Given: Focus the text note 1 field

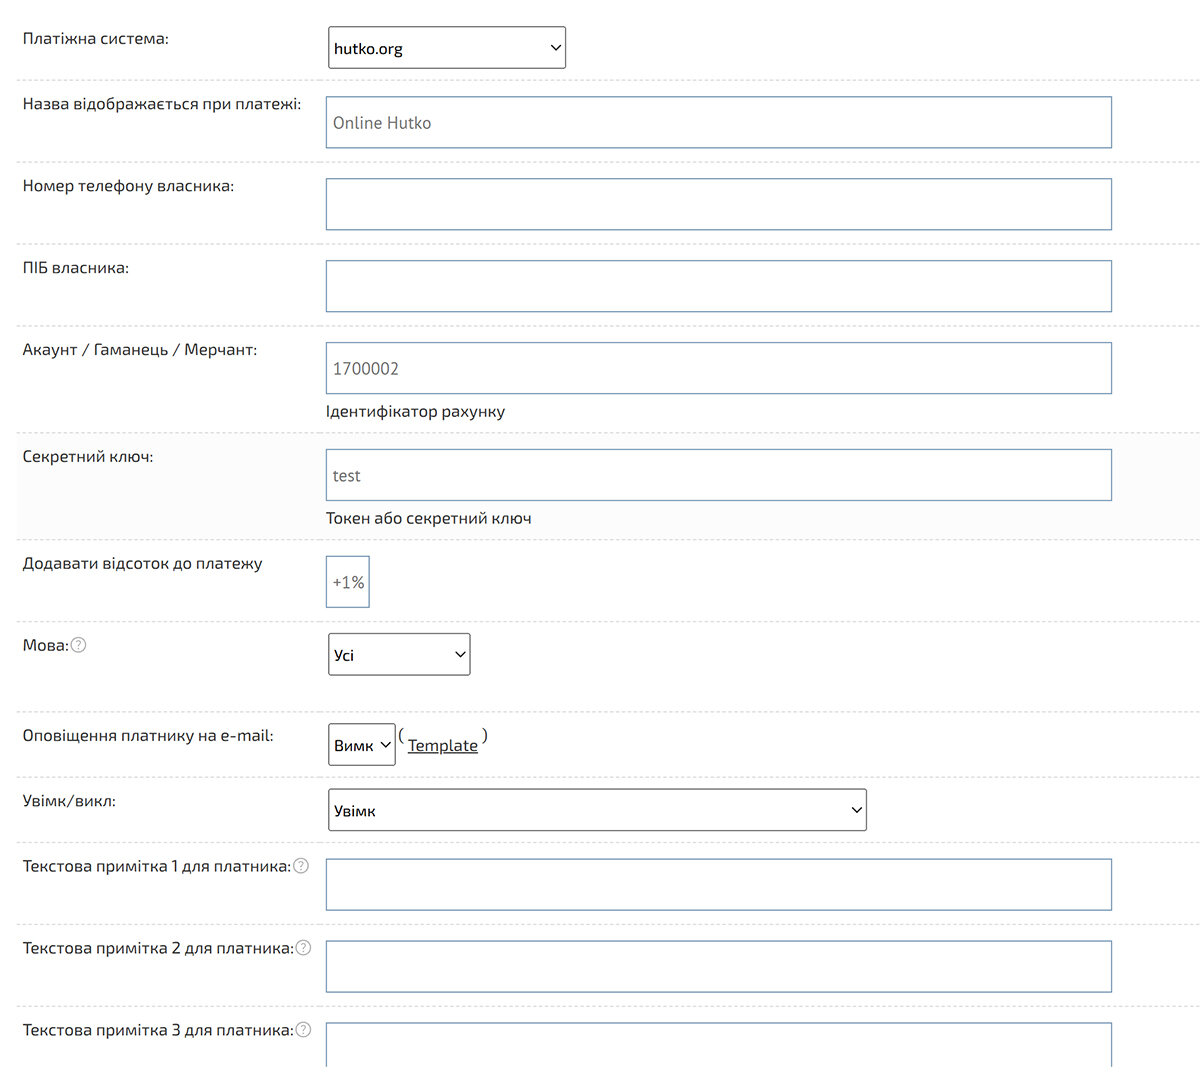Looking at the screenshot, I should (x=718, y=885).
